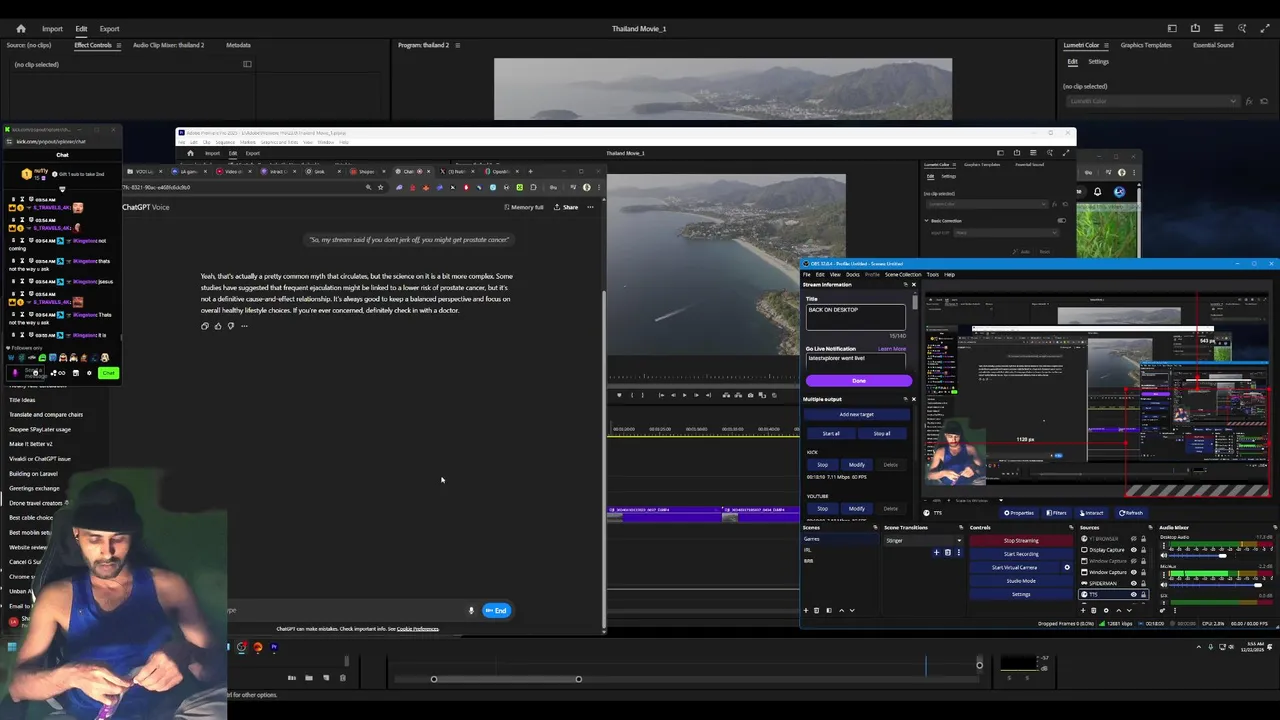This screenshot has width=1280, height=720.
Task: Open the Essential Sound panel tab
Action: pyautogui.click(x=1213, y=45)
